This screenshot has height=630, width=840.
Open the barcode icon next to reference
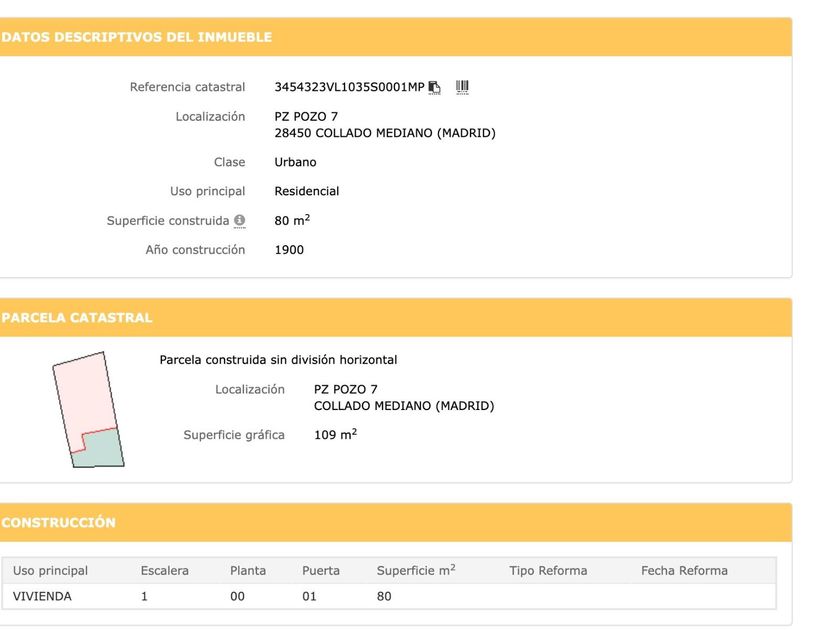tap(462, 87)
